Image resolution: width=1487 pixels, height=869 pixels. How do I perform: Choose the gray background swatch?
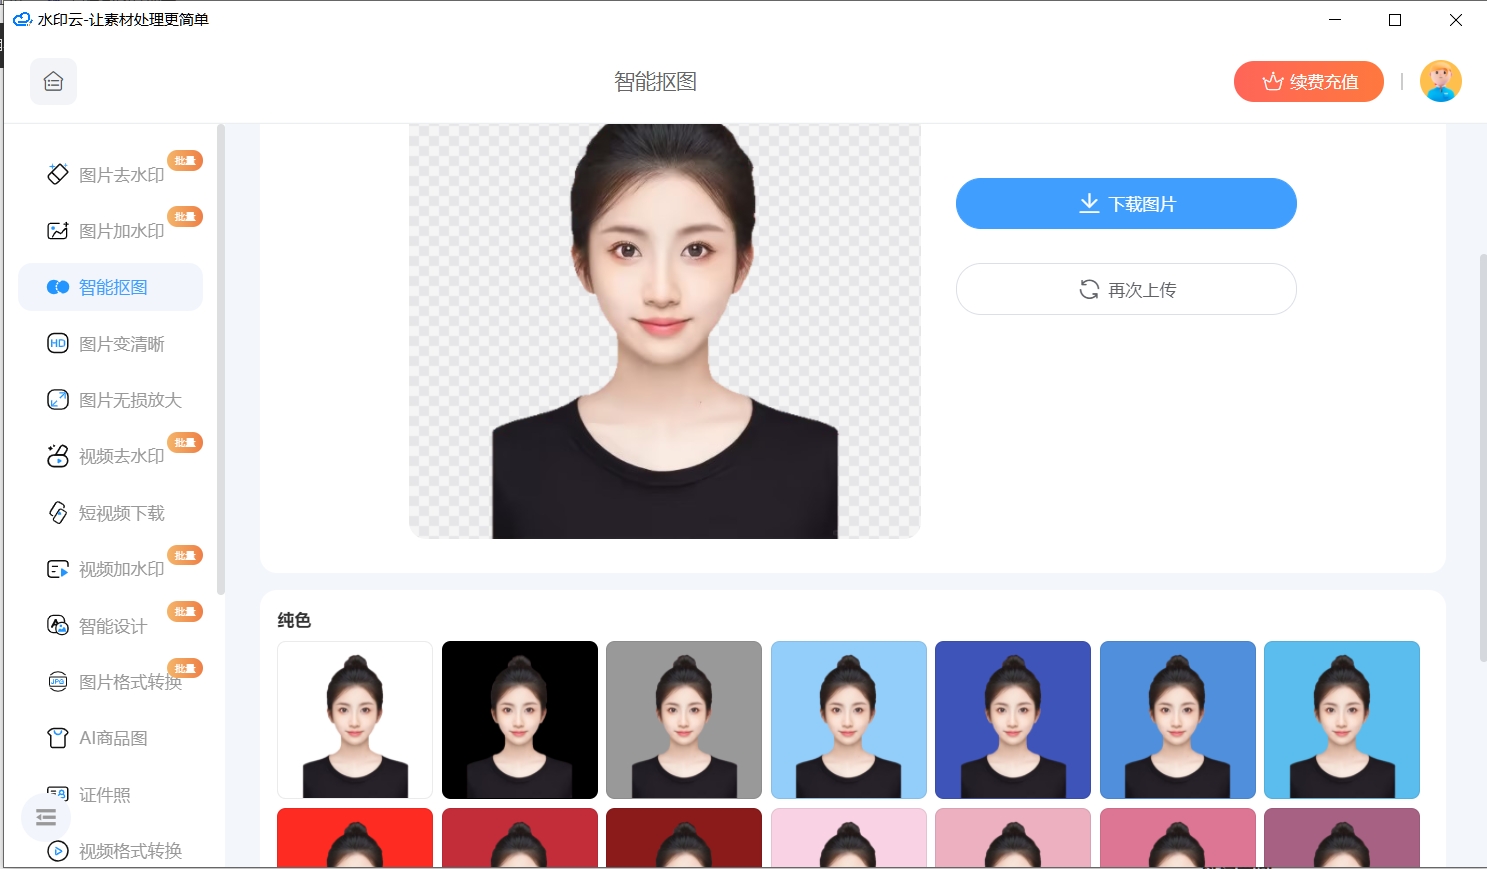pyautogui.click(x=684, y=720)
